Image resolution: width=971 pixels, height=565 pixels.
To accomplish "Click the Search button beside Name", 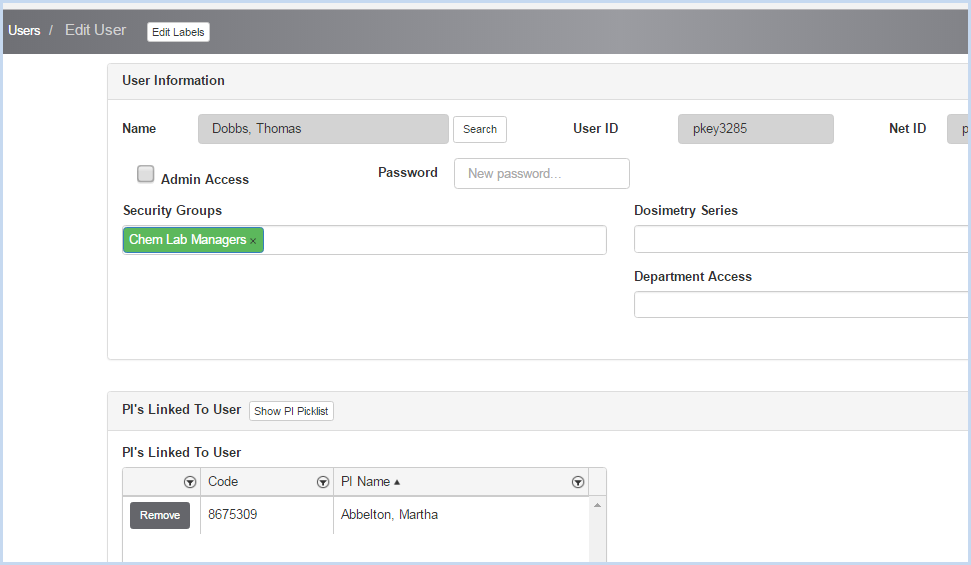I will tap(480, 129).
